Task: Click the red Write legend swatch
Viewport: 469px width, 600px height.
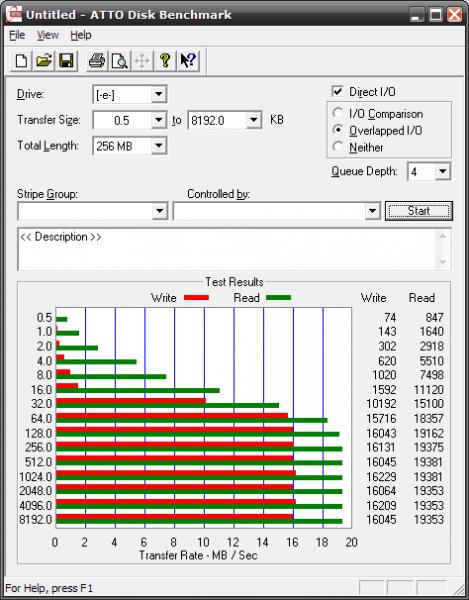Action: pyautogui.click(x=196, y=298)
